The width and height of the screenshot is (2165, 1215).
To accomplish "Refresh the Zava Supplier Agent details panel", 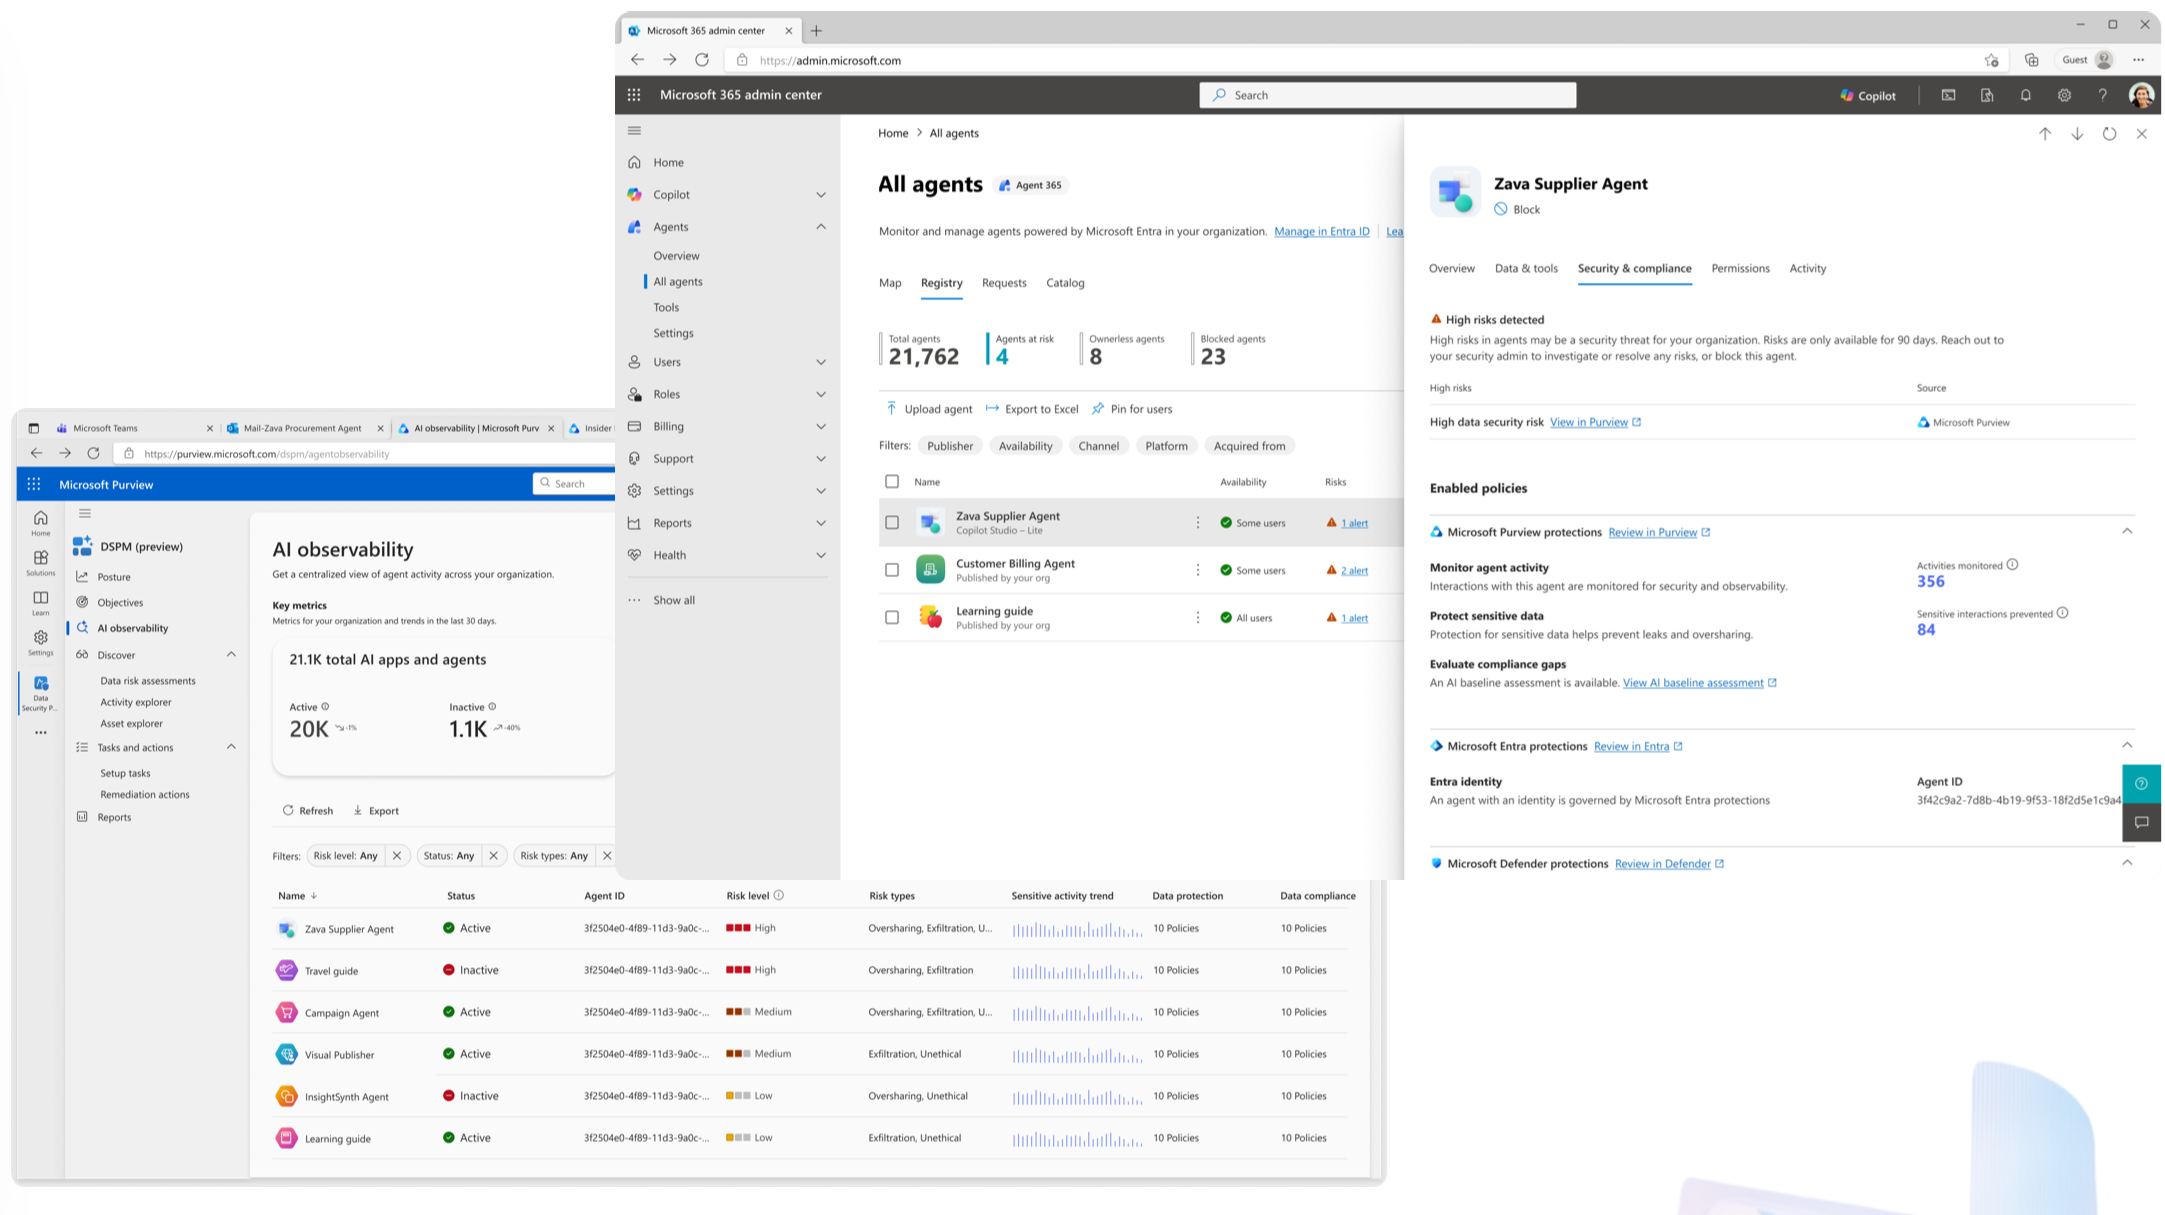I will click(2109, 134).
